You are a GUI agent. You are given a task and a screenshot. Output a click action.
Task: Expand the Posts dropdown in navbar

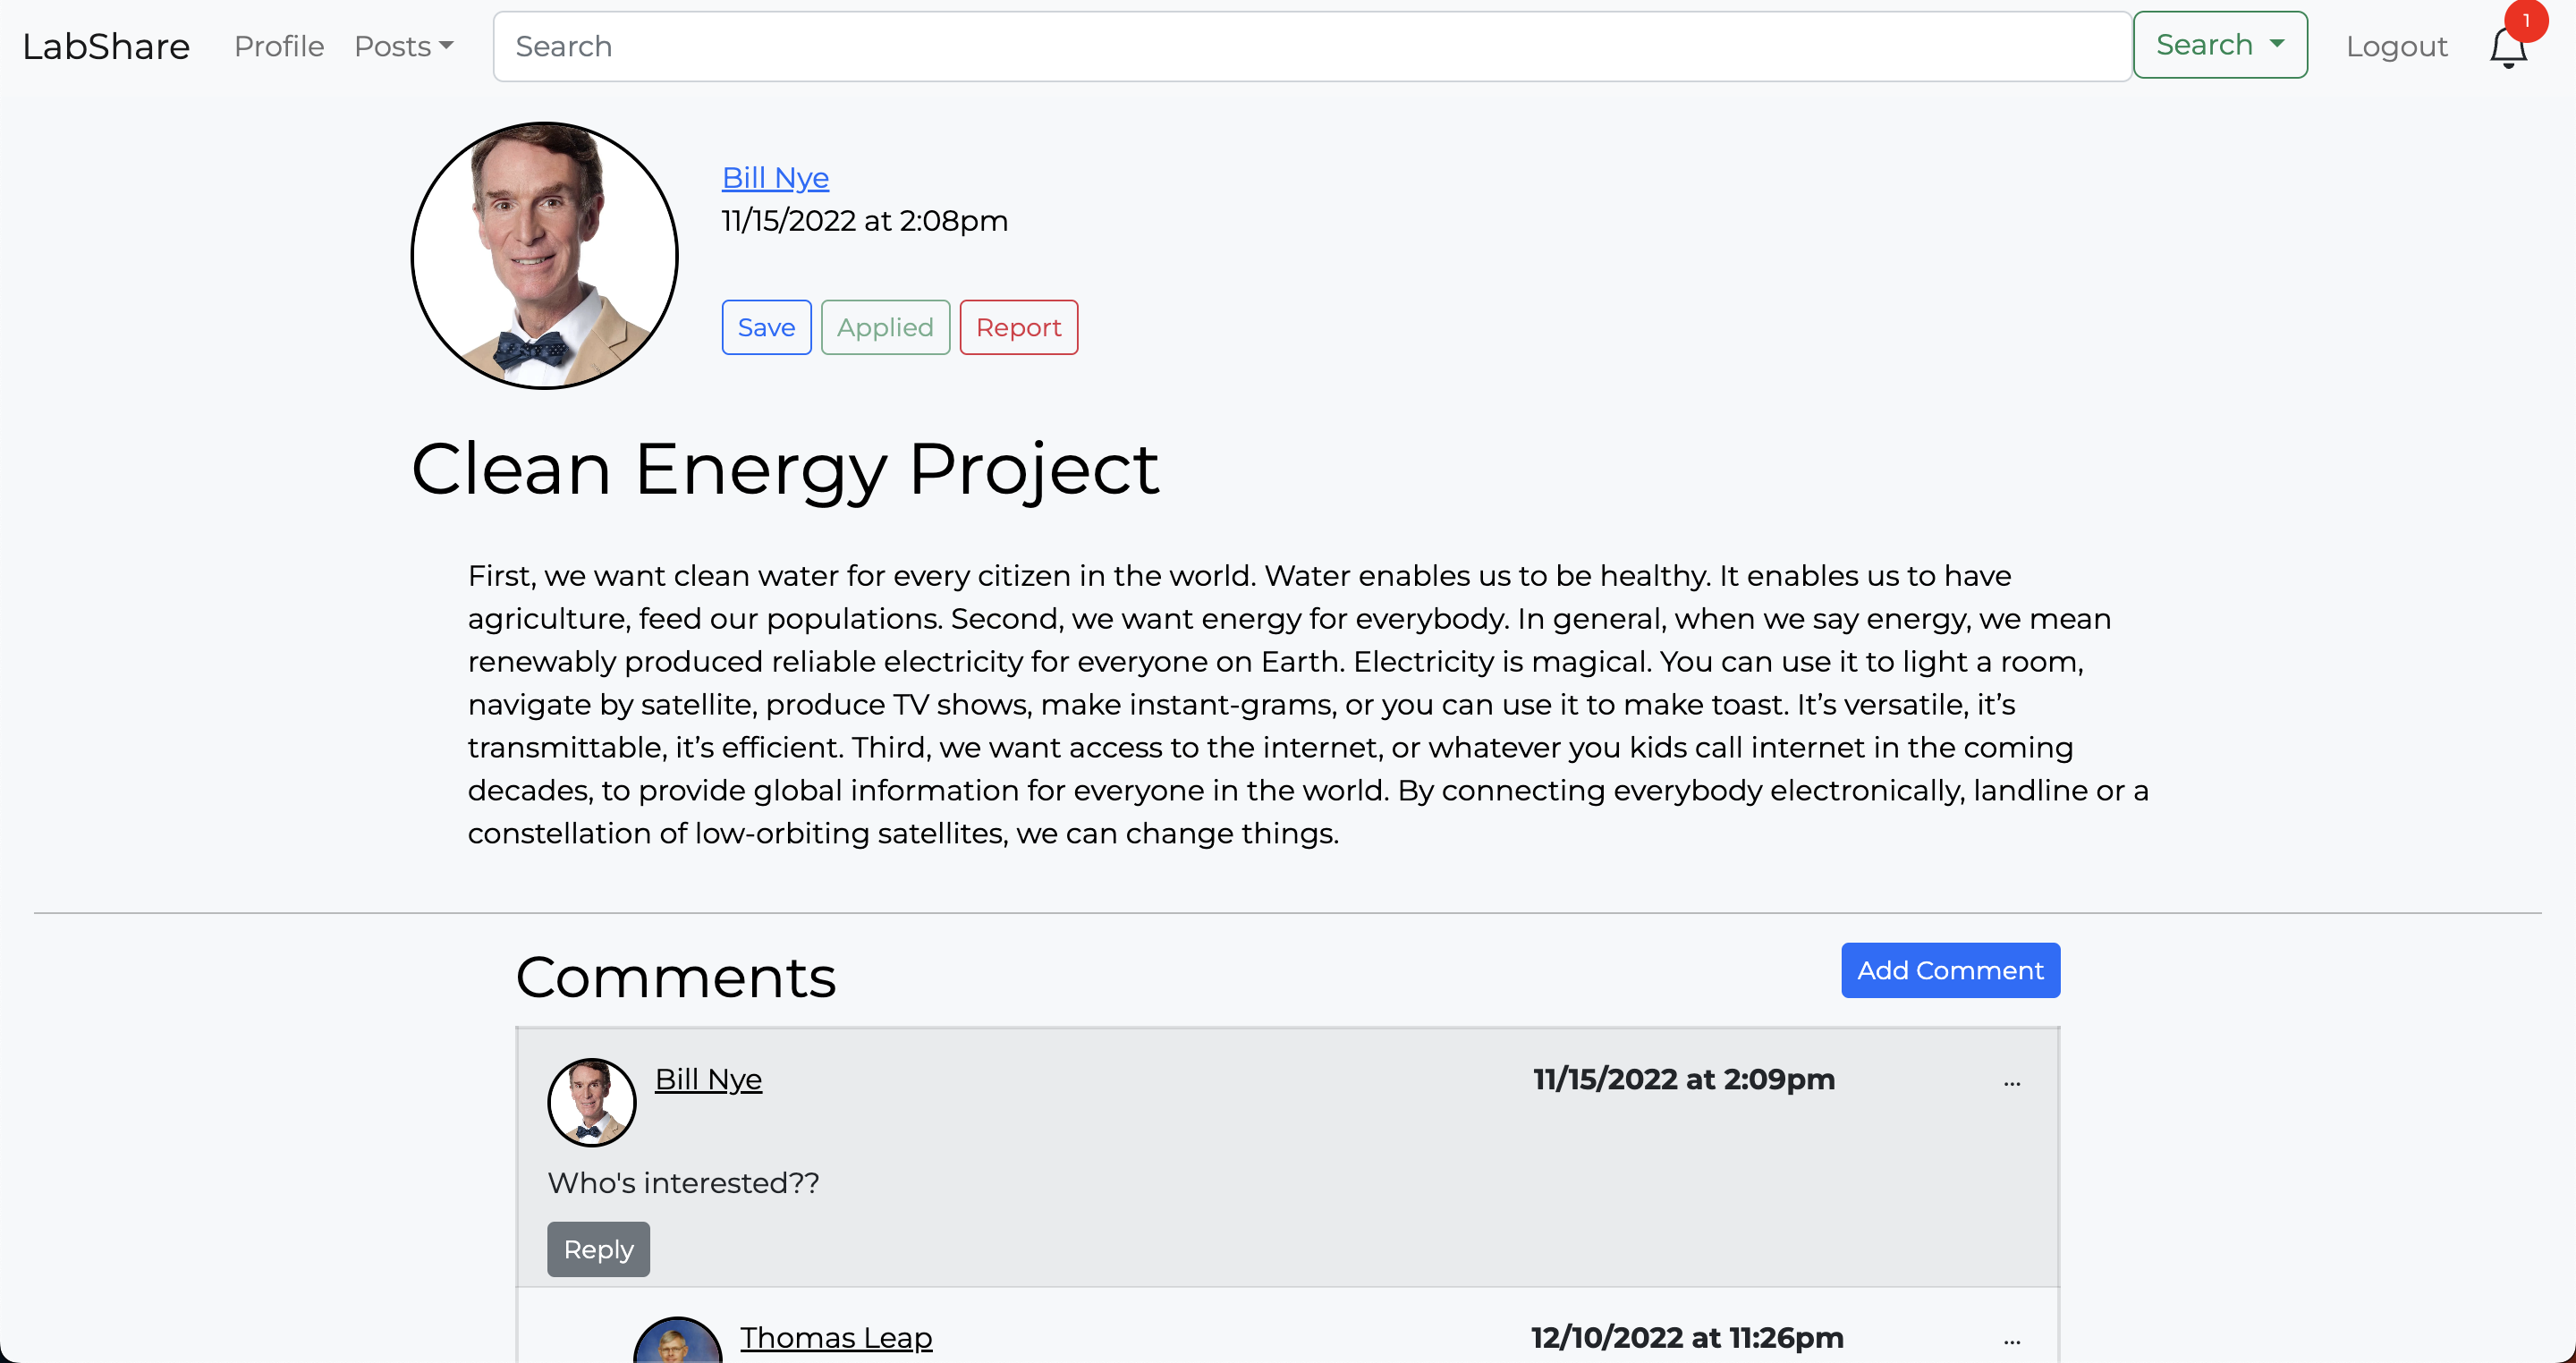pos(404,46)
